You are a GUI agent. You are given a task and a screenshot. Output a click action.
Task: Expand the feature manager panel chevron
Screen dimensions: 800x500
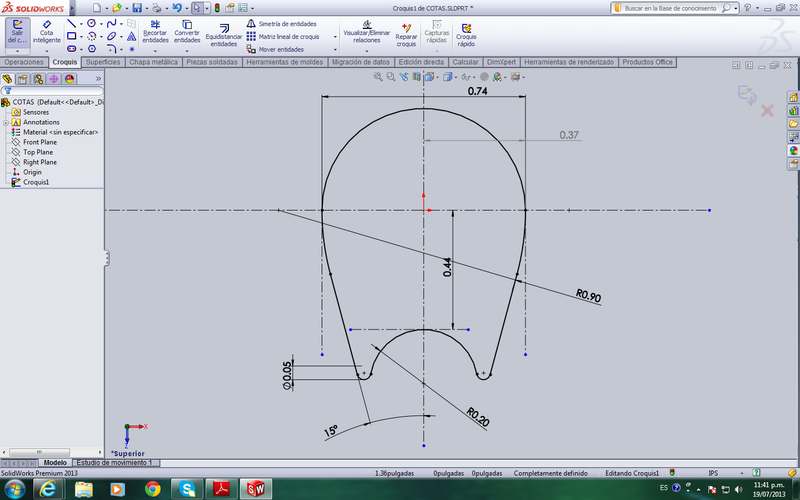[98, 78]
